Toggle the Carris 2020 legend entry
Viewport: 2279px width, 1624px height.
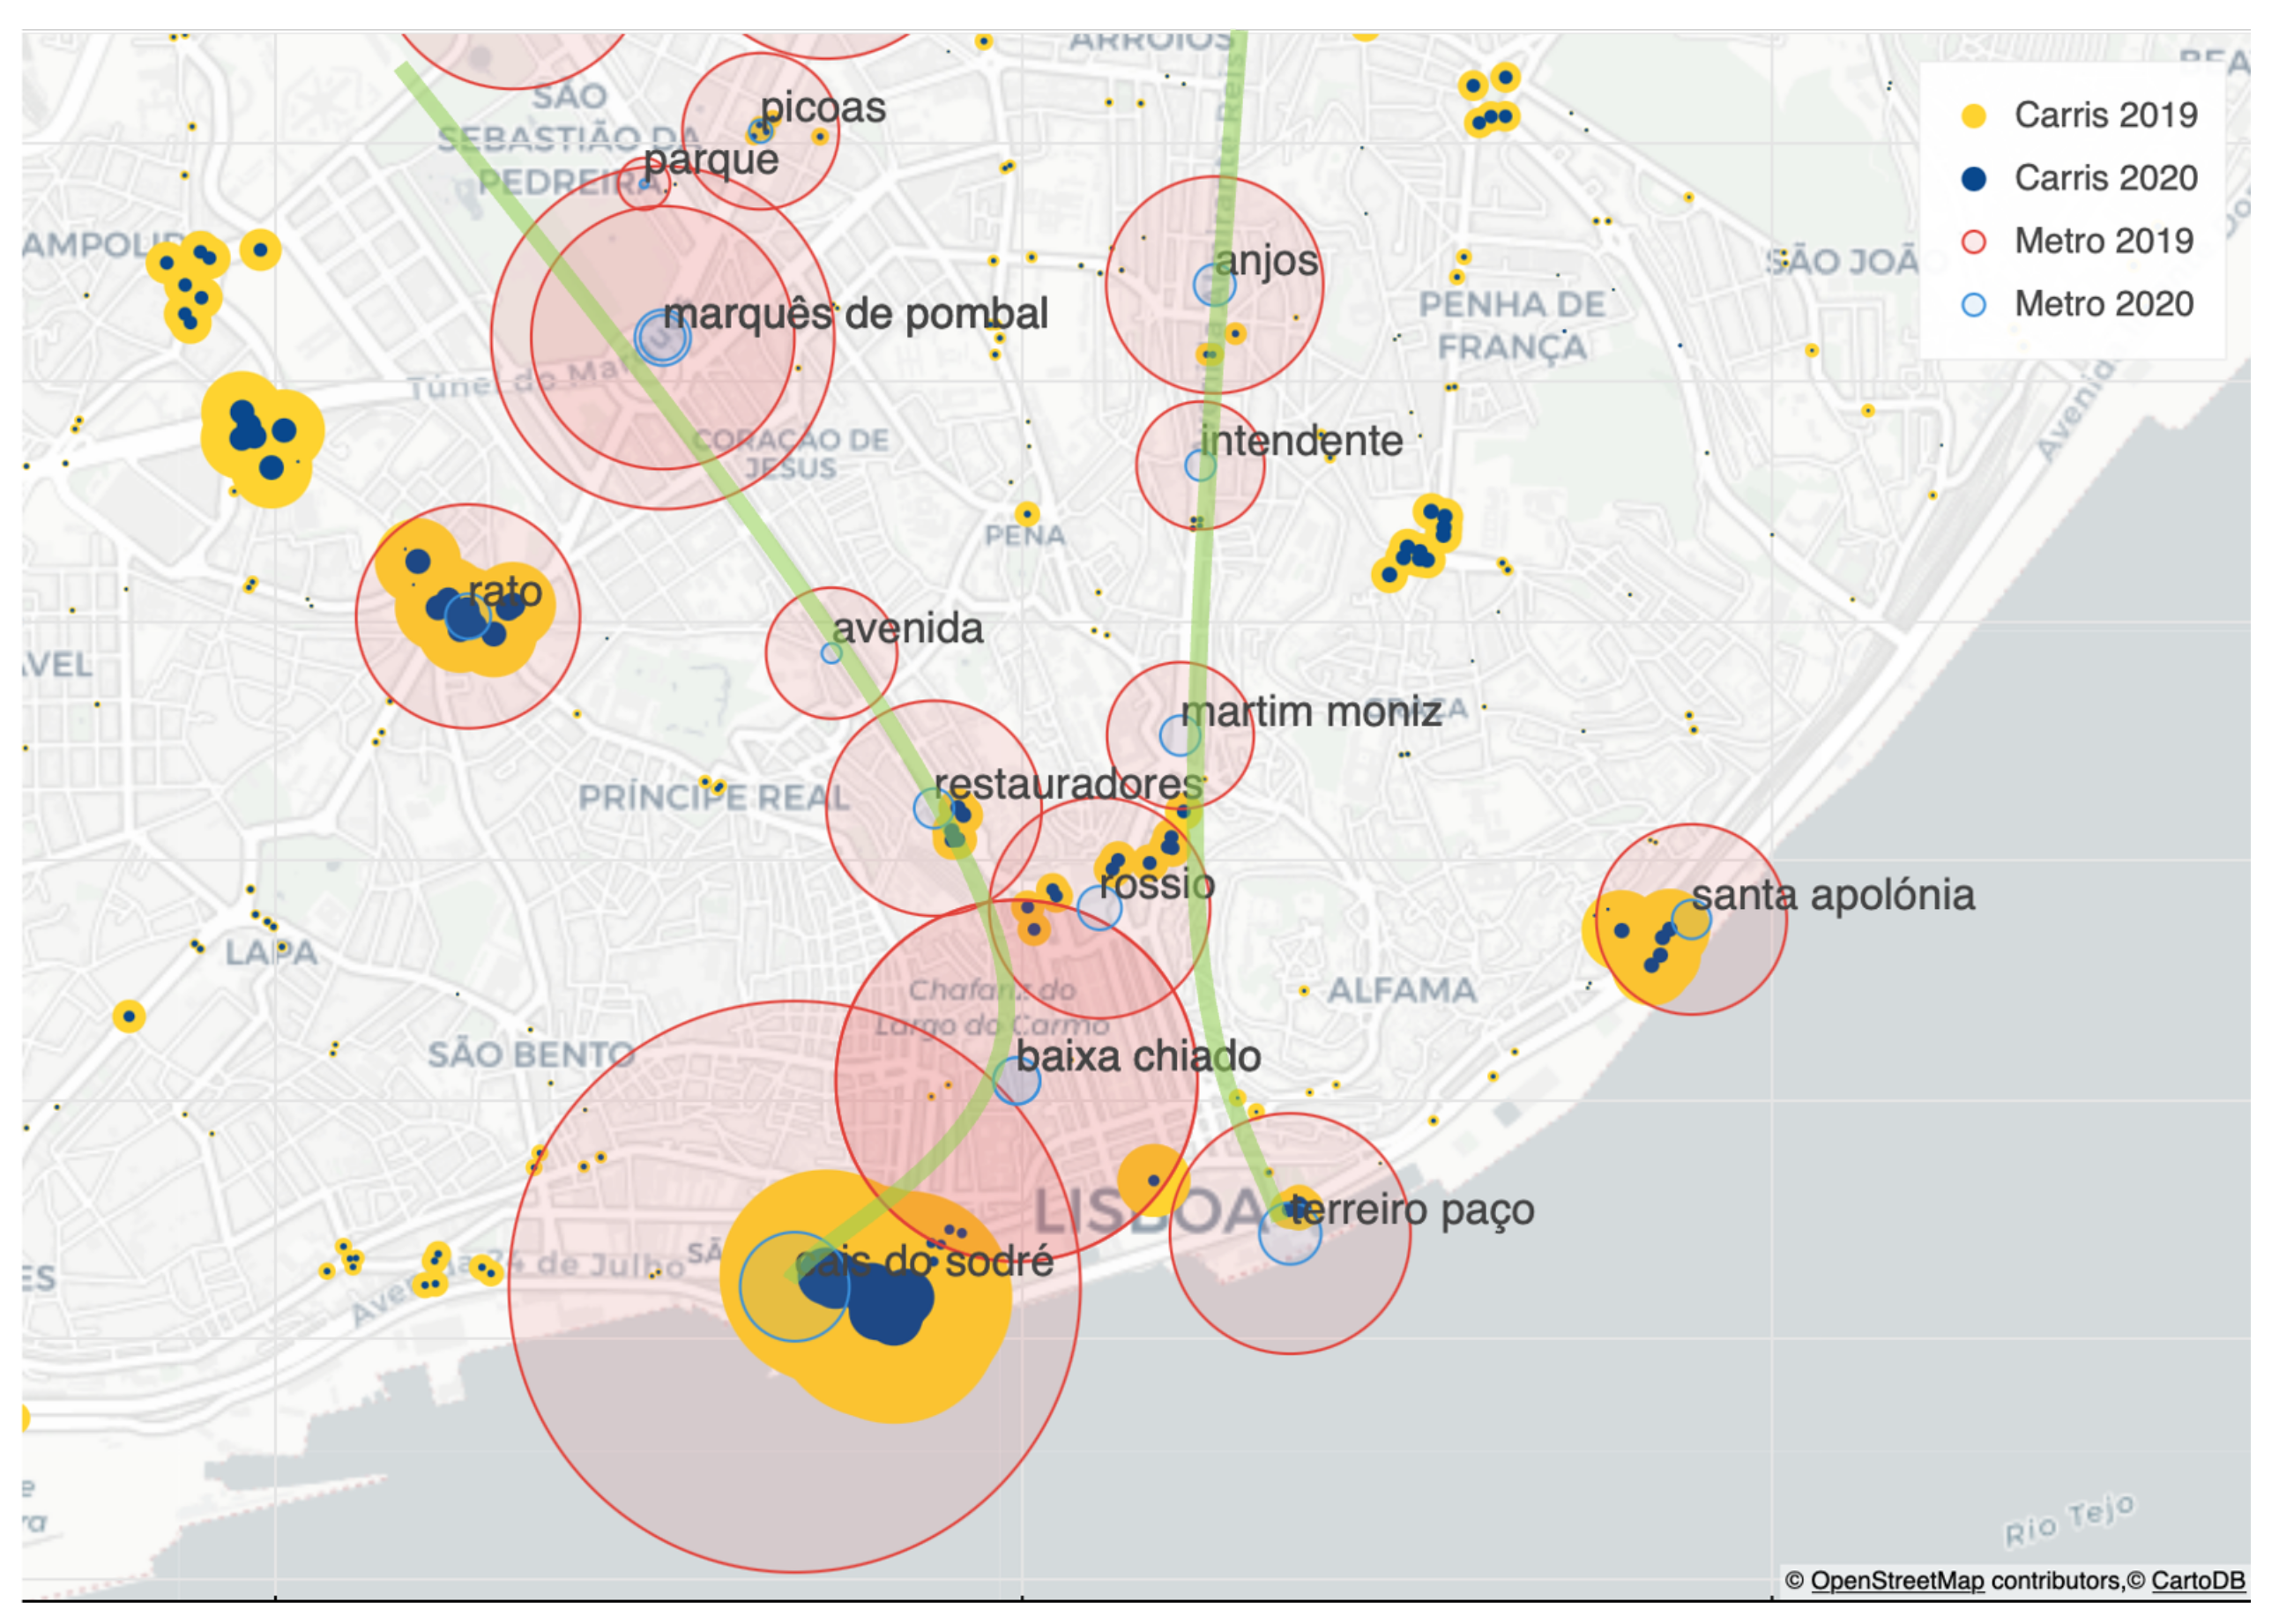[x=2079, y=178]
